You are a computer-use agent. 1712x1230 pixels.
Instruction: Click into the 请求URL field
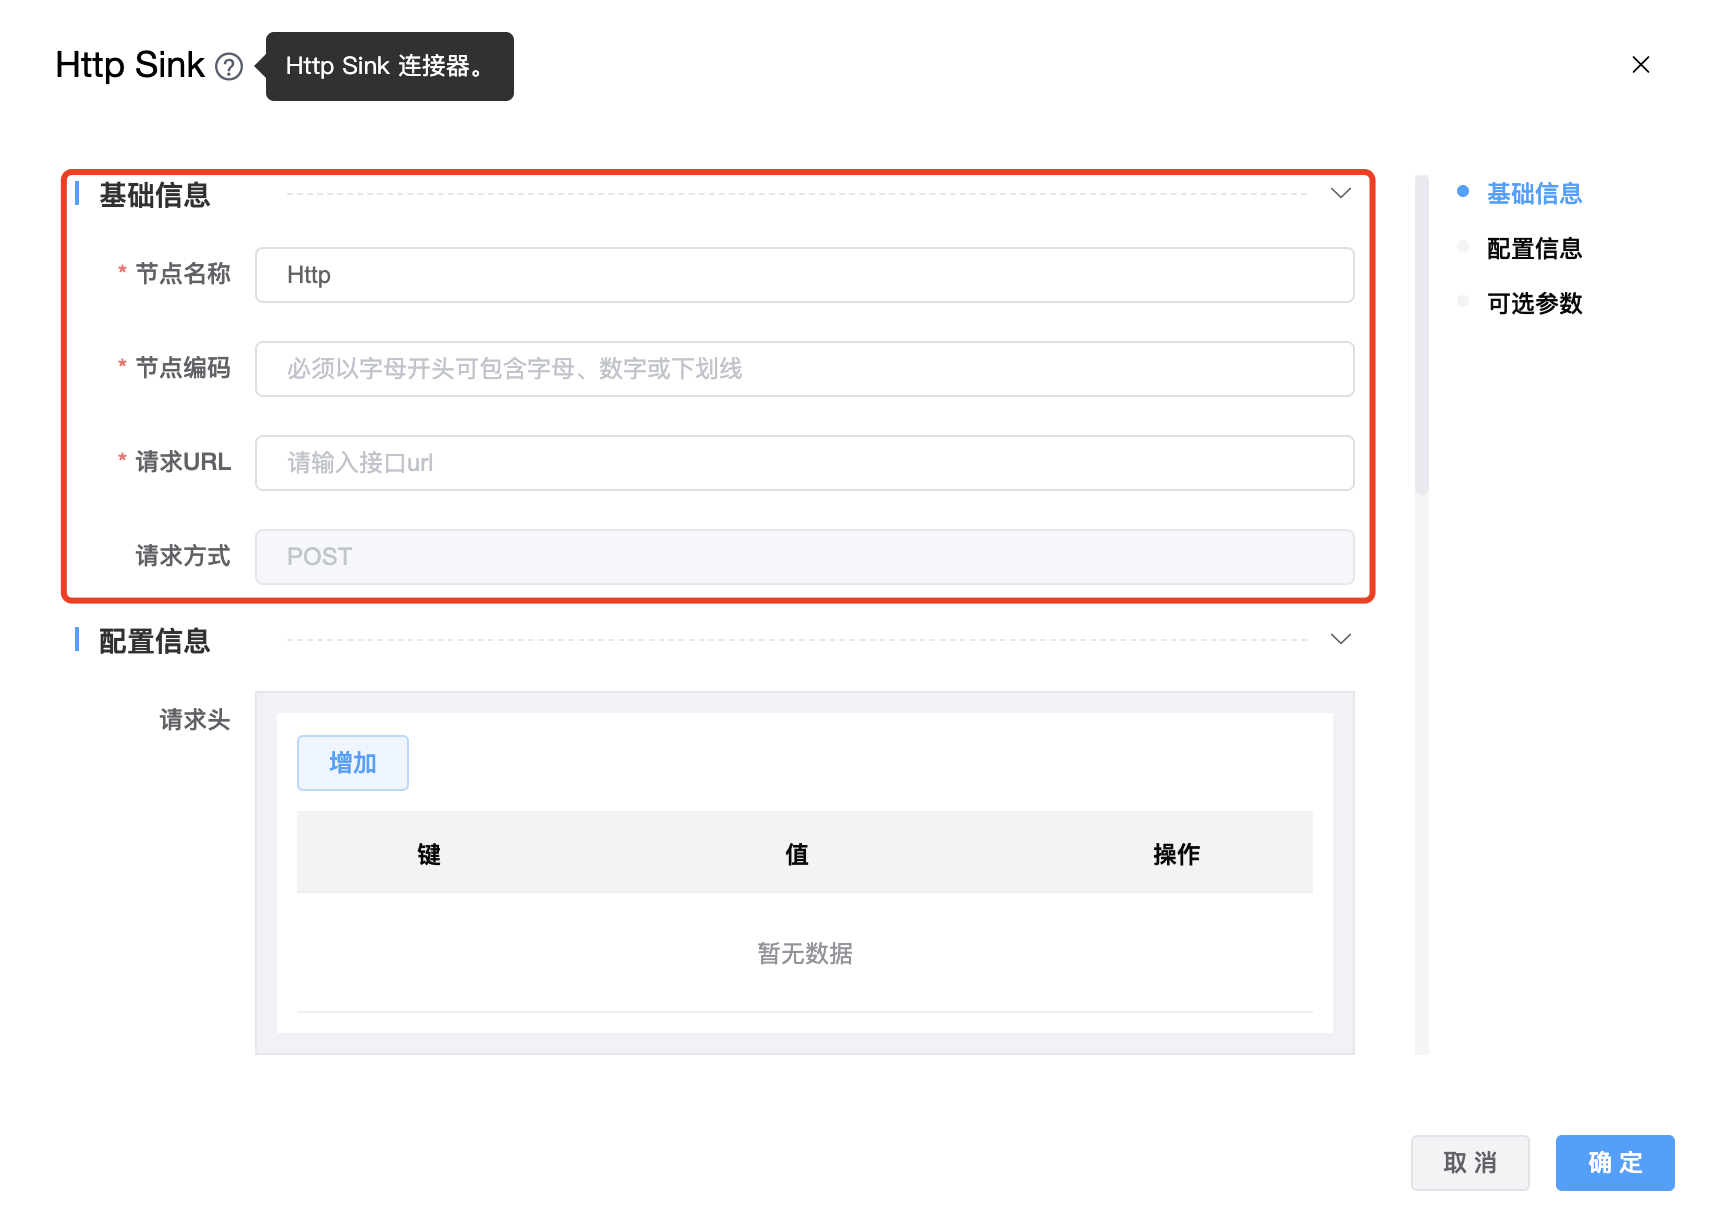click(x=804, y=463)
